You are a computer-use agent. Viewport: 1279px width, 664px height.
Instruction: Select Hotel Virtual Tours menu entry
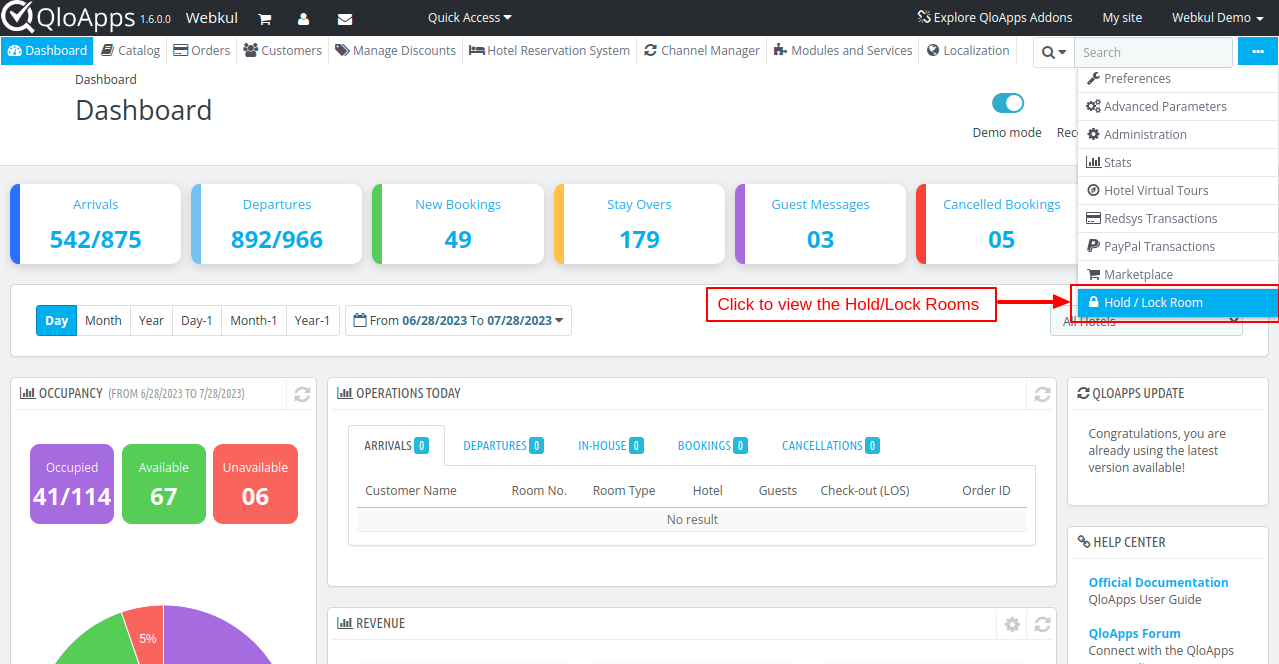1177,191
